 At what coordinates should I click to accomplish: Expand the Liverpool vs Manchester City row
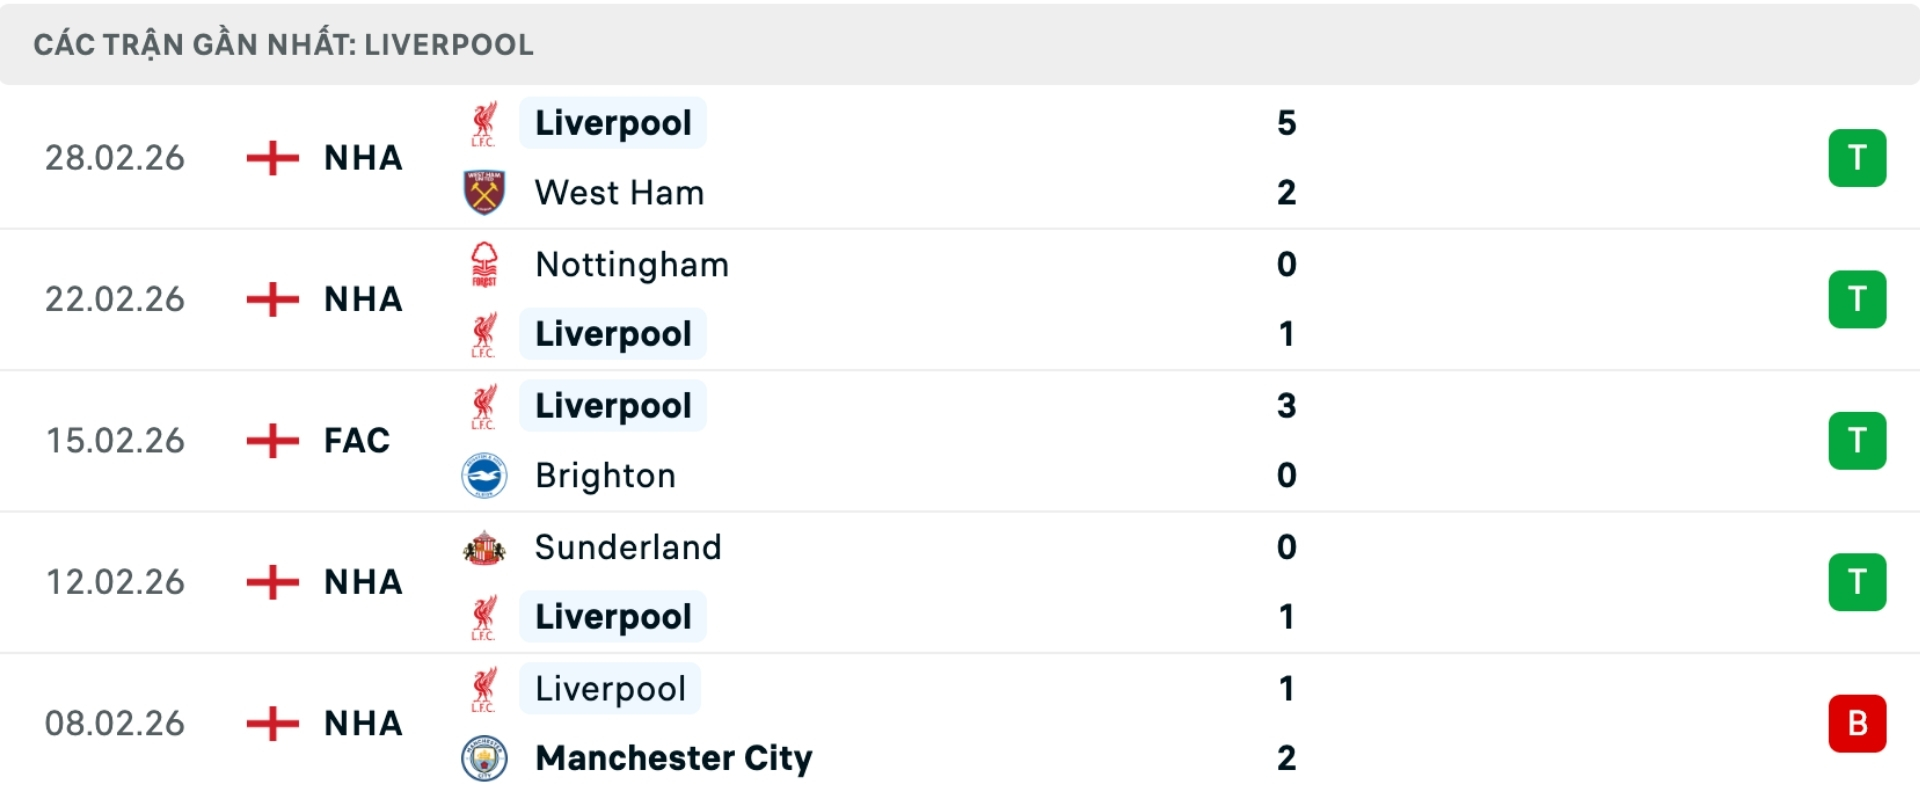(960, 723)
